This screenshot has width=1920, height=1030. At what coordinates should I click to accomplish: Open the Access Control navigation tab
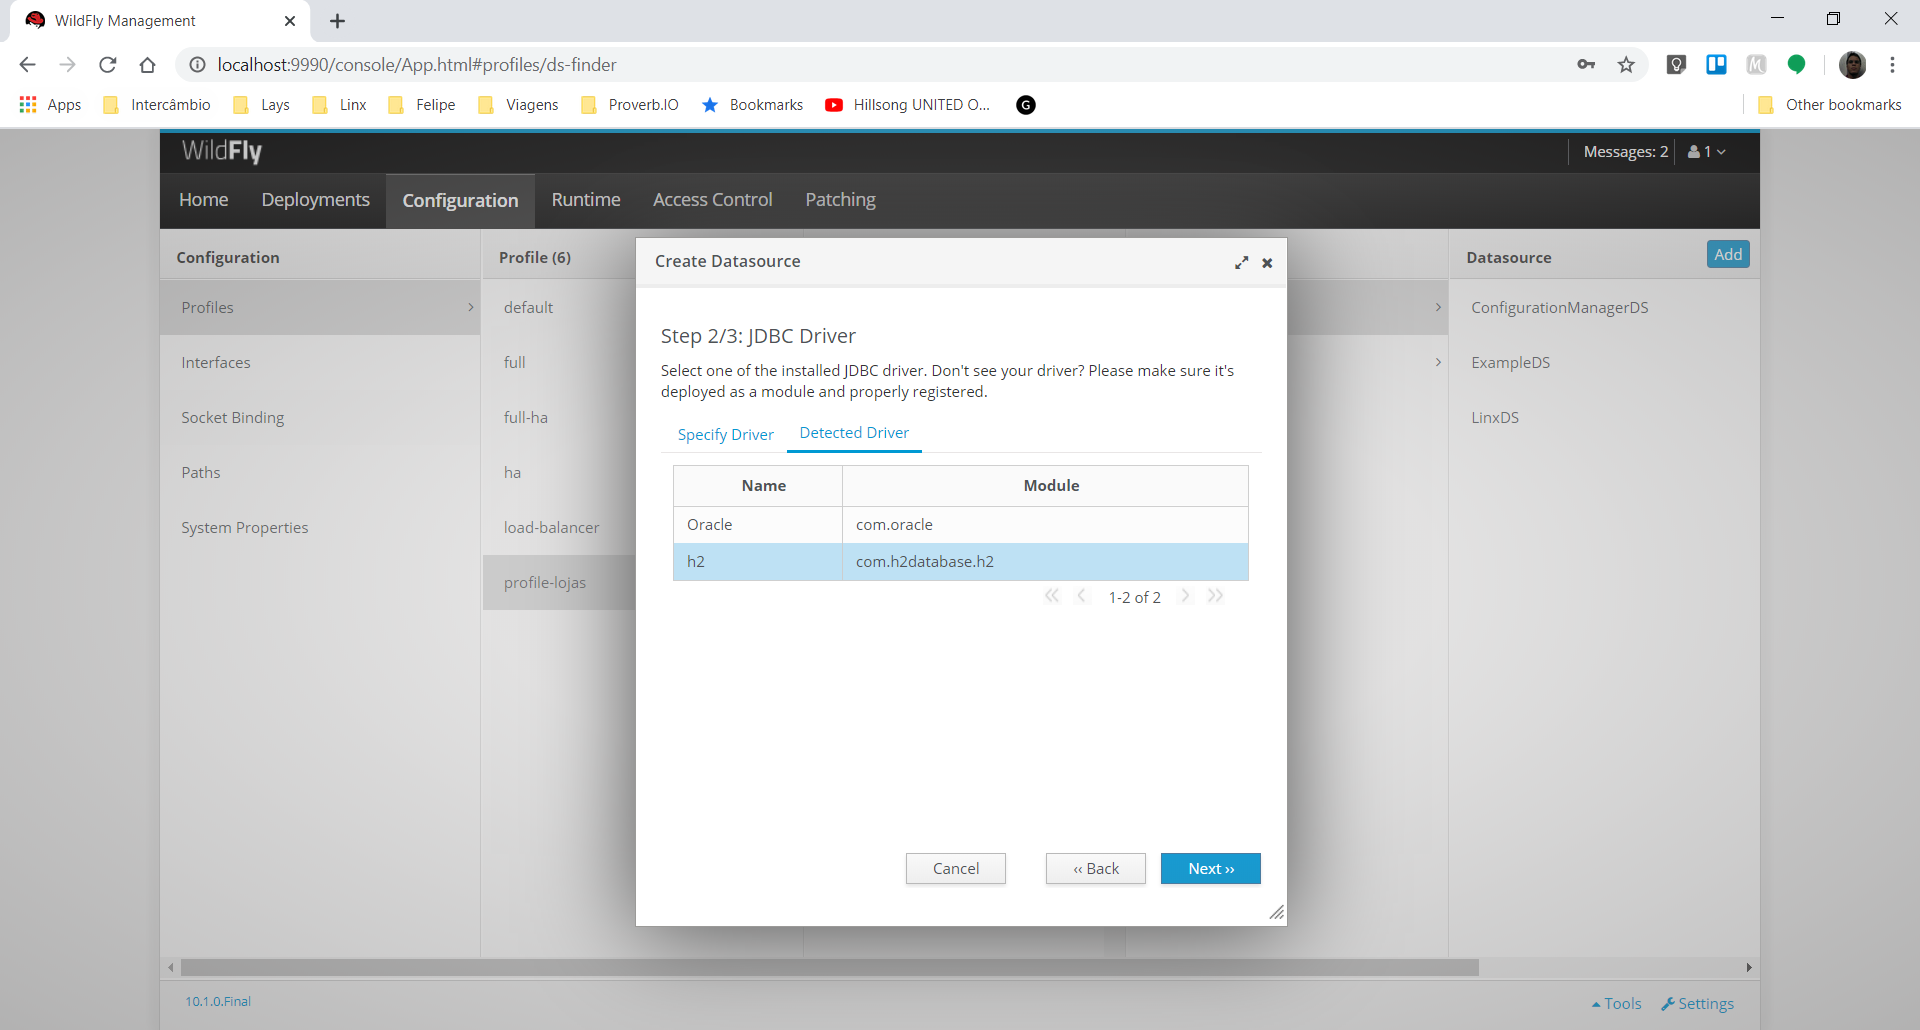(x=713, y=200)
